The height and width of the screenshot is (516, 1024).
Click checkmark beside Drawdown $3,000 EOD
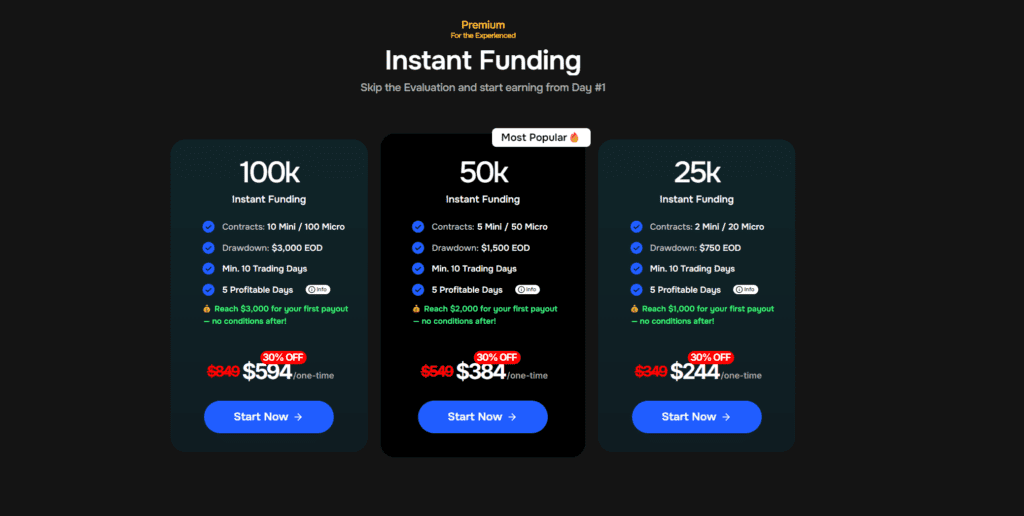coord(208,248)
